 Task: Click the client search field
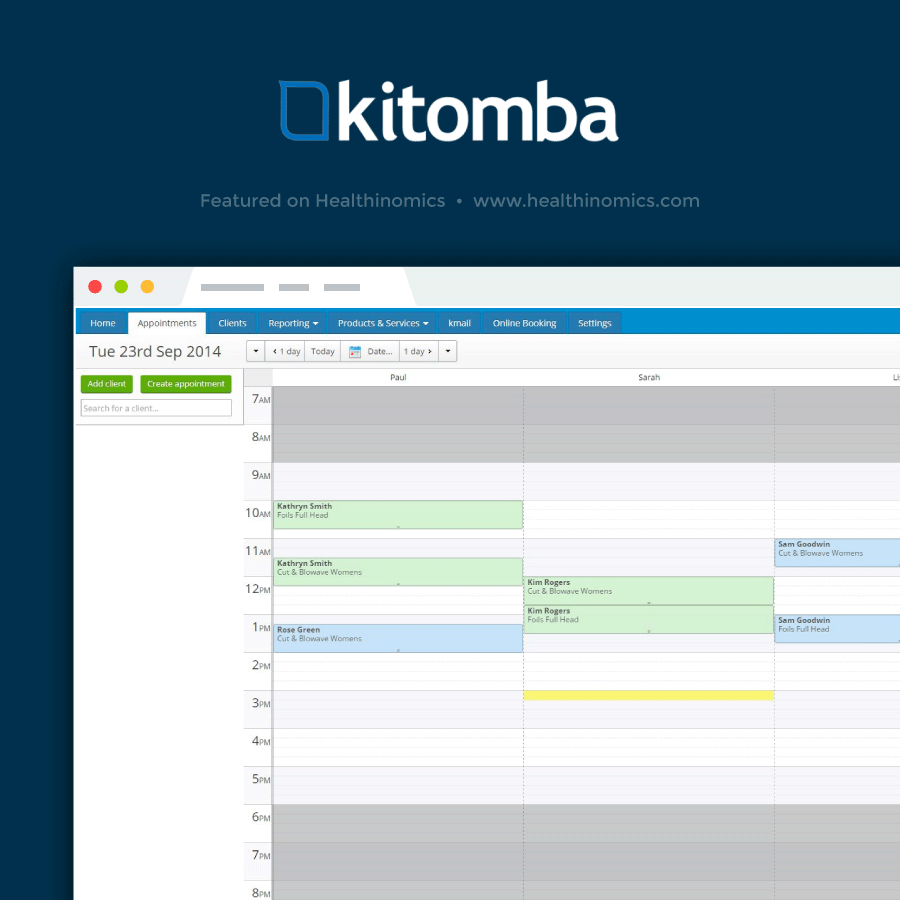click(155, 408)
